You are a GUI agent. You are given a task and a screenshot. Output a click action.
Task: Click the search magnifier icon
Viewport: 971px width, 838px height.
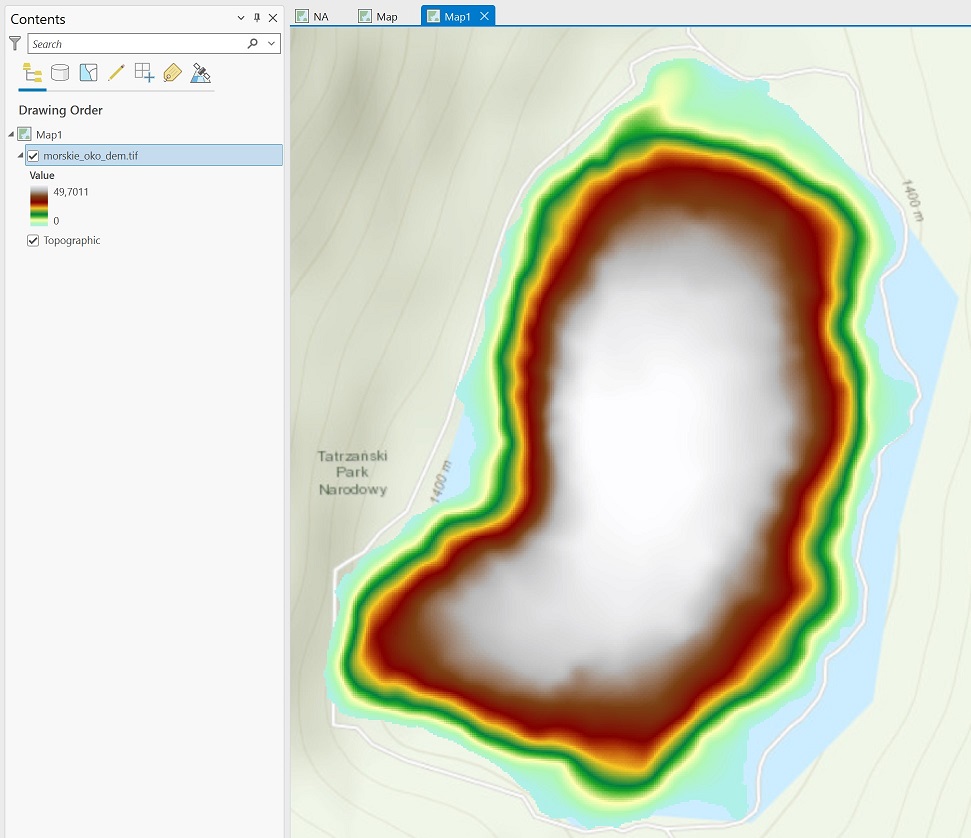252,44
